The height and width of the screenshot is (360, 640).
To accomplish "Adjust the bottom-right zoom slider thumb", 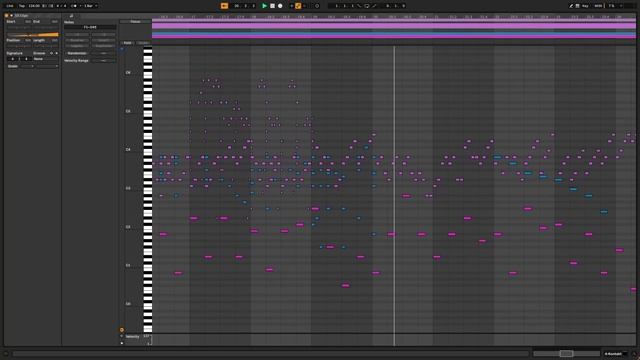I will [566, 353].
